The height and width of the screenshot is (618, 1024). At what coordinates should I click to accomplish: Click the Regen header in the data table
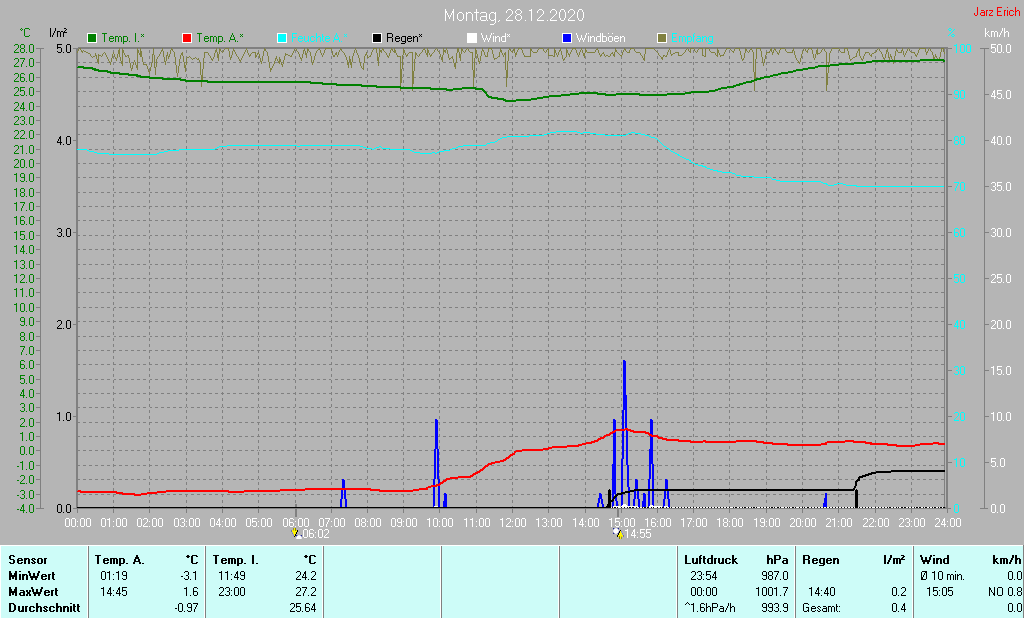[x=821, y=560]
